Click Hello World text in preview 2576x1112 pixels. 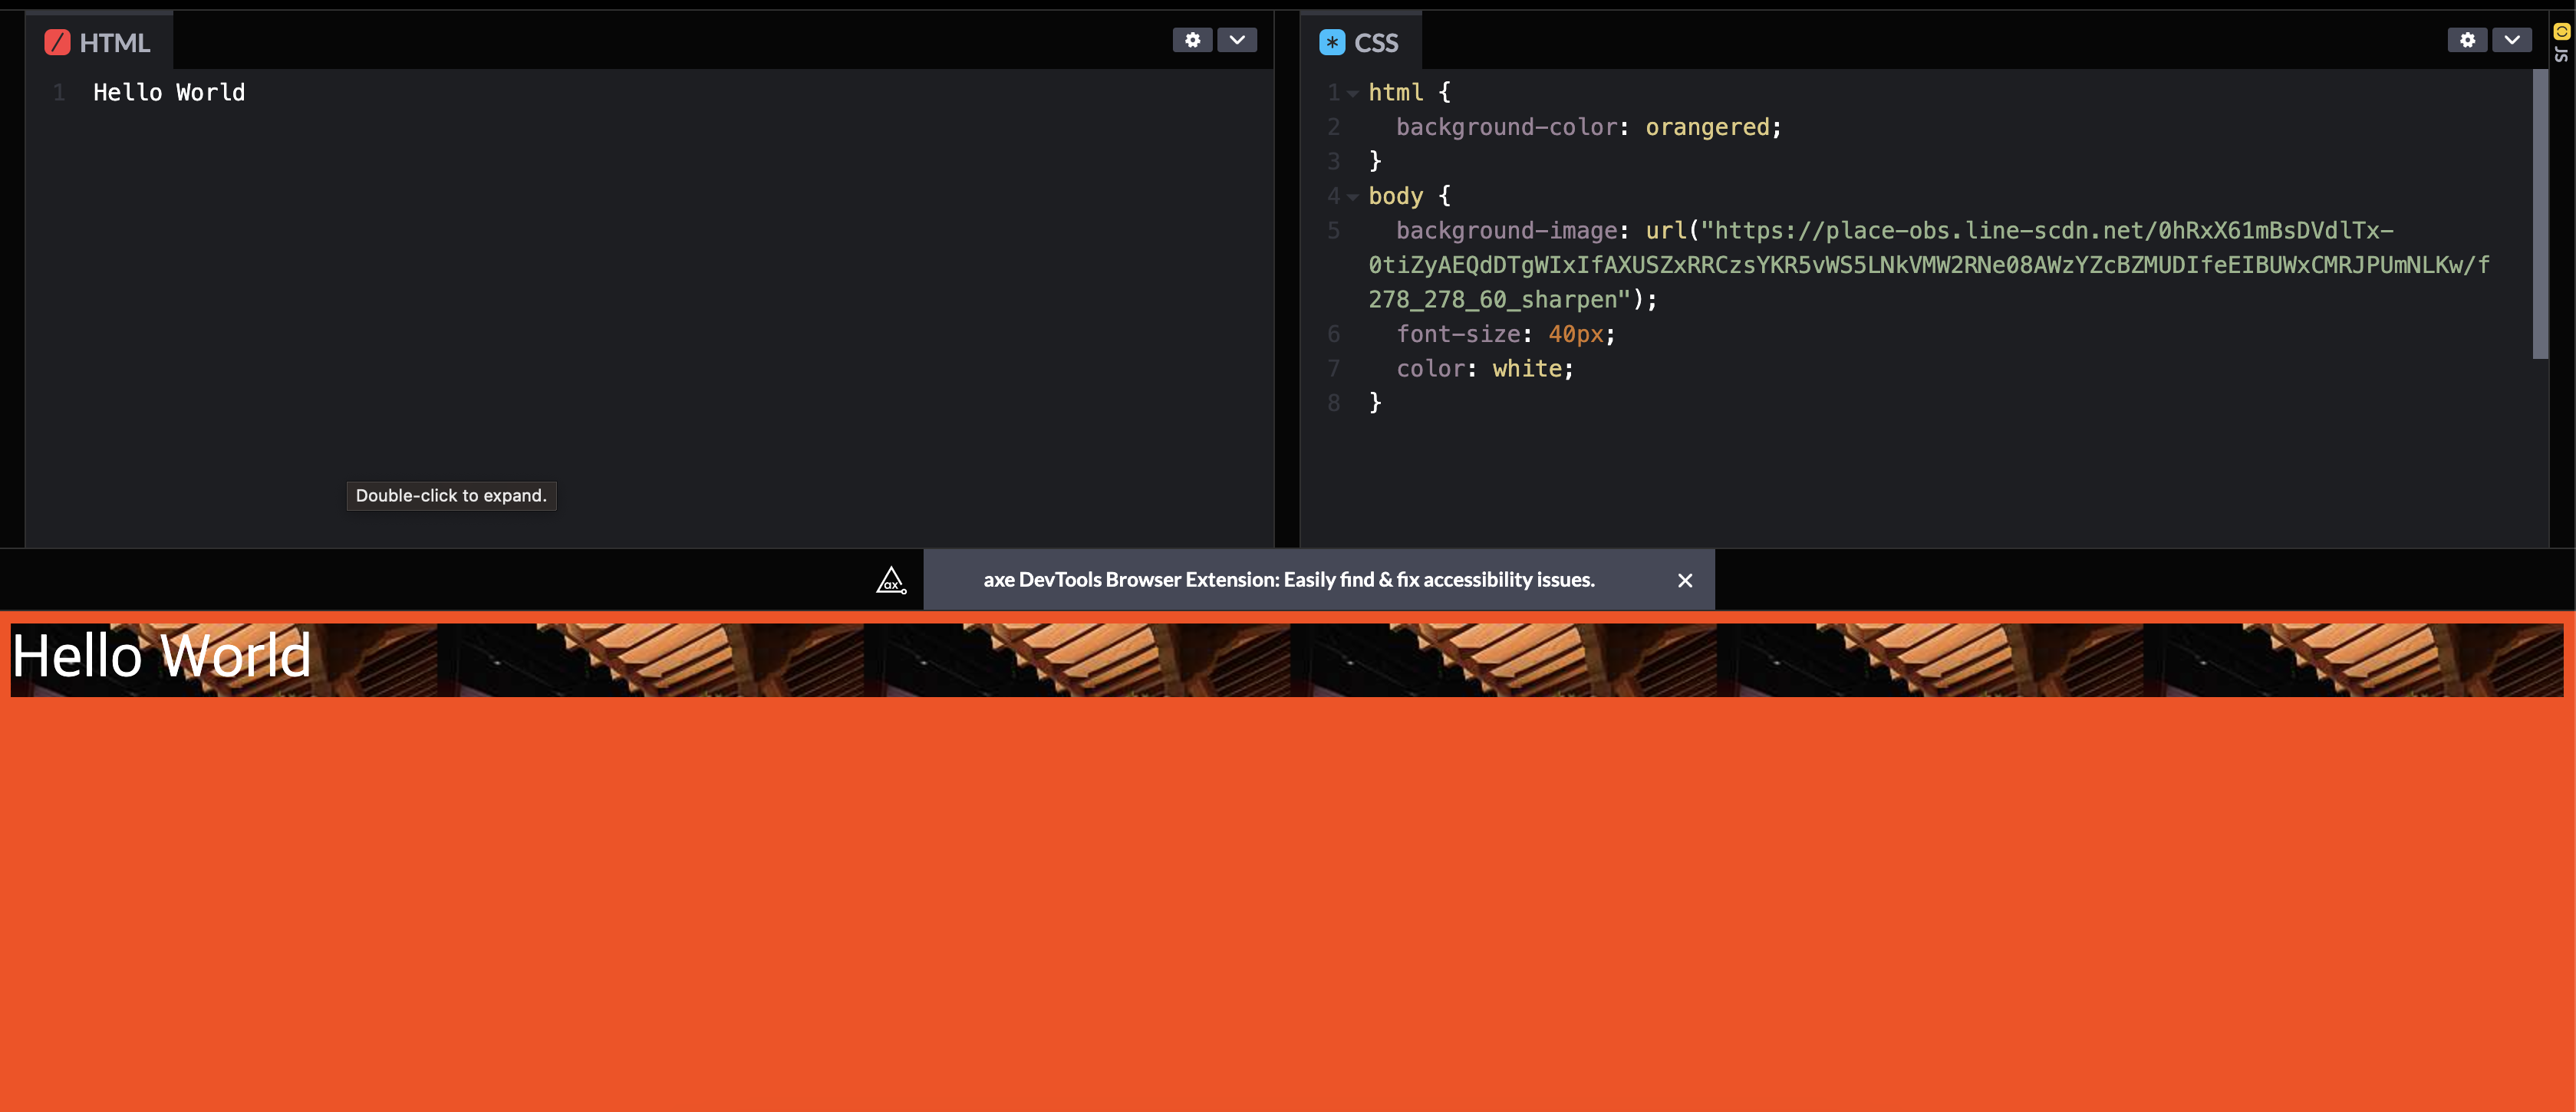click(x=160, y=656)
